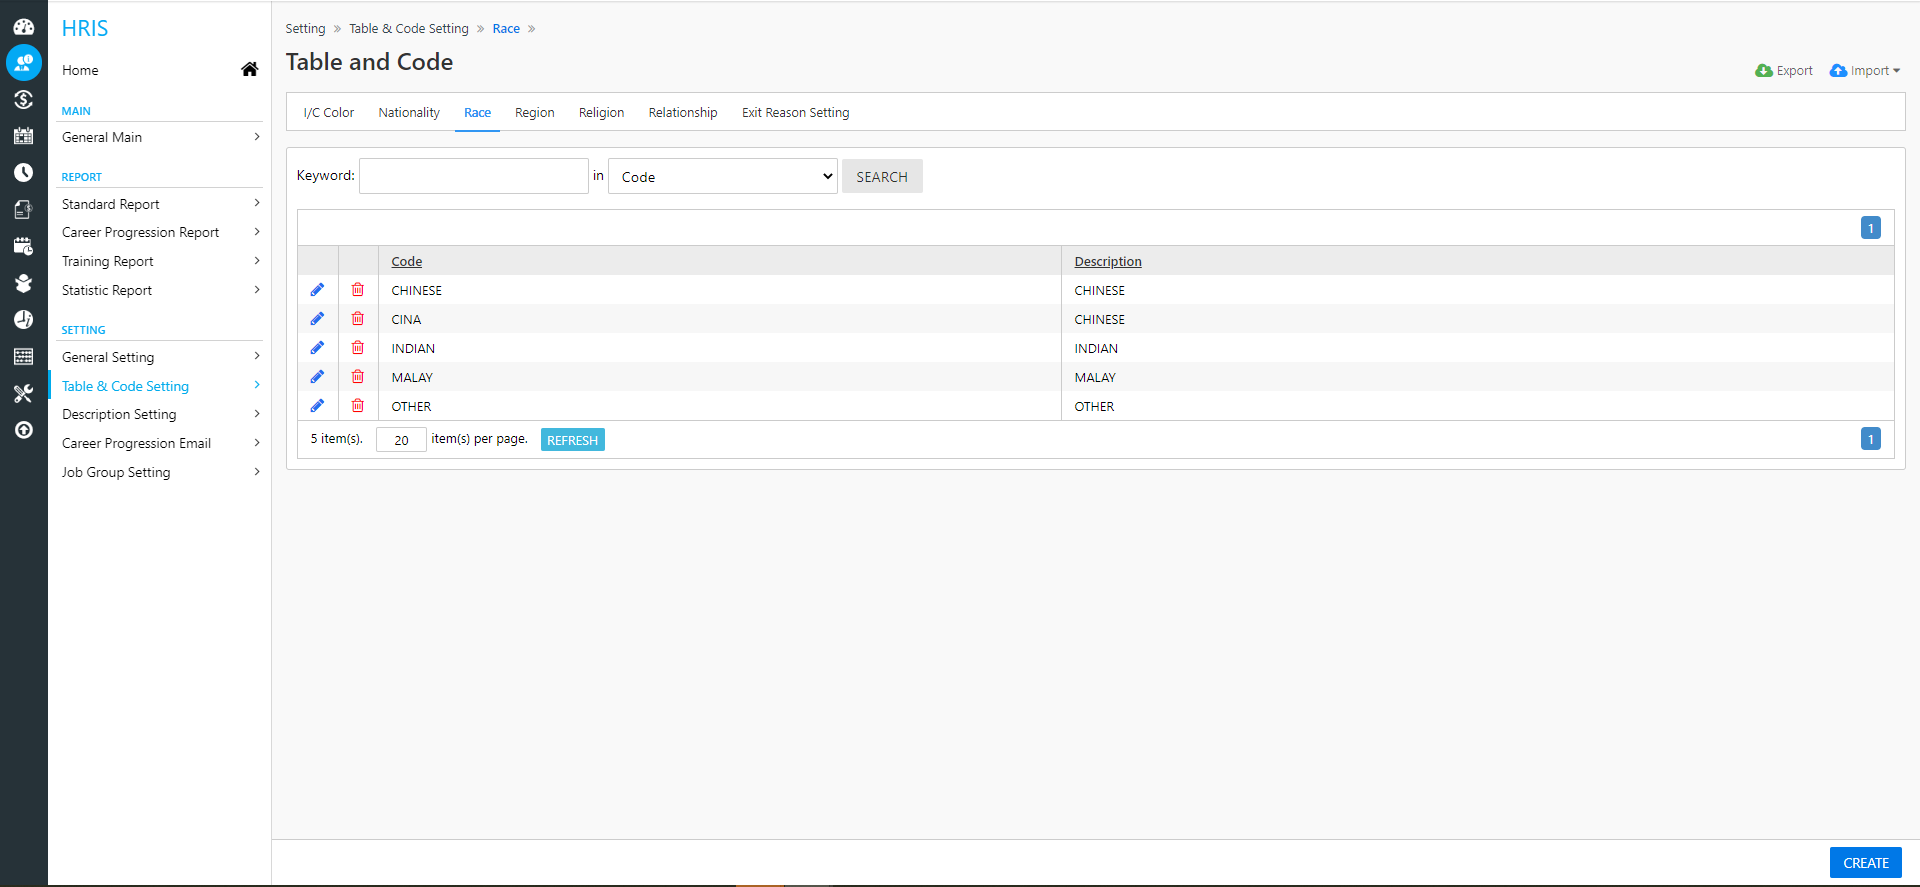
Task: Open the payroll dollar-cycle icon
Action: click(24, 99)
